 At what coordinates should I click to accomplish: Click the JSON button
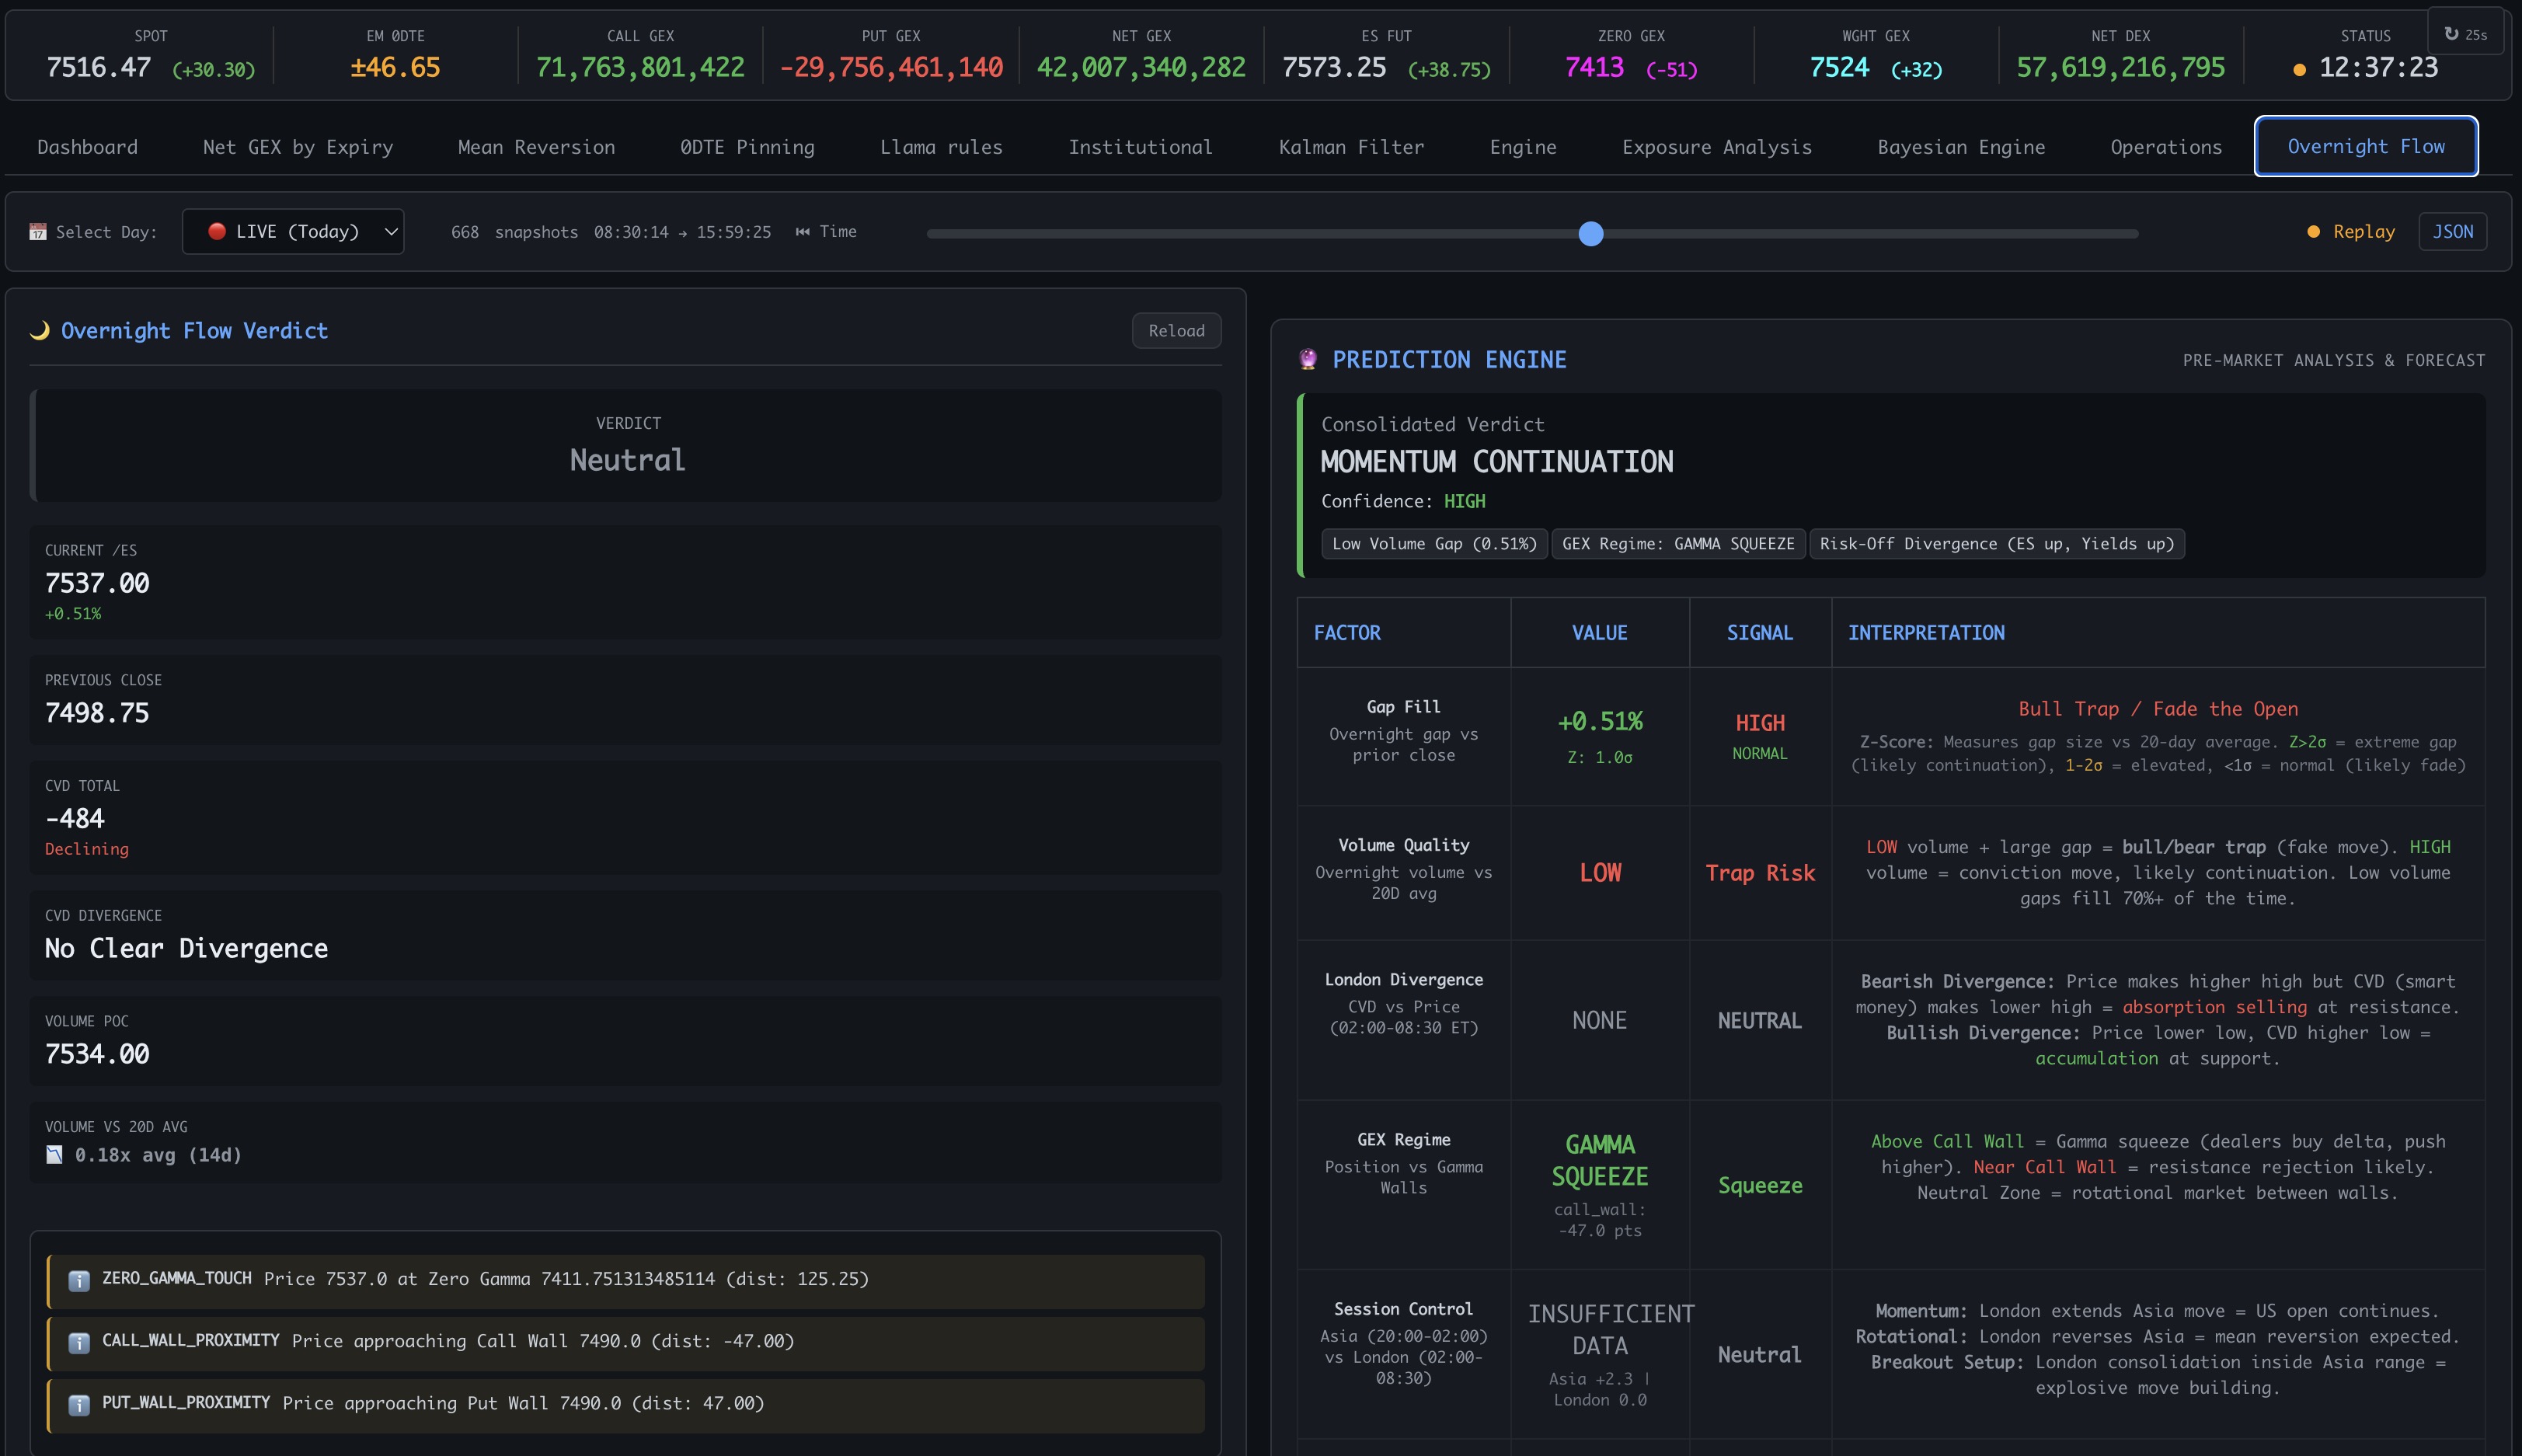pos(2452,232)
